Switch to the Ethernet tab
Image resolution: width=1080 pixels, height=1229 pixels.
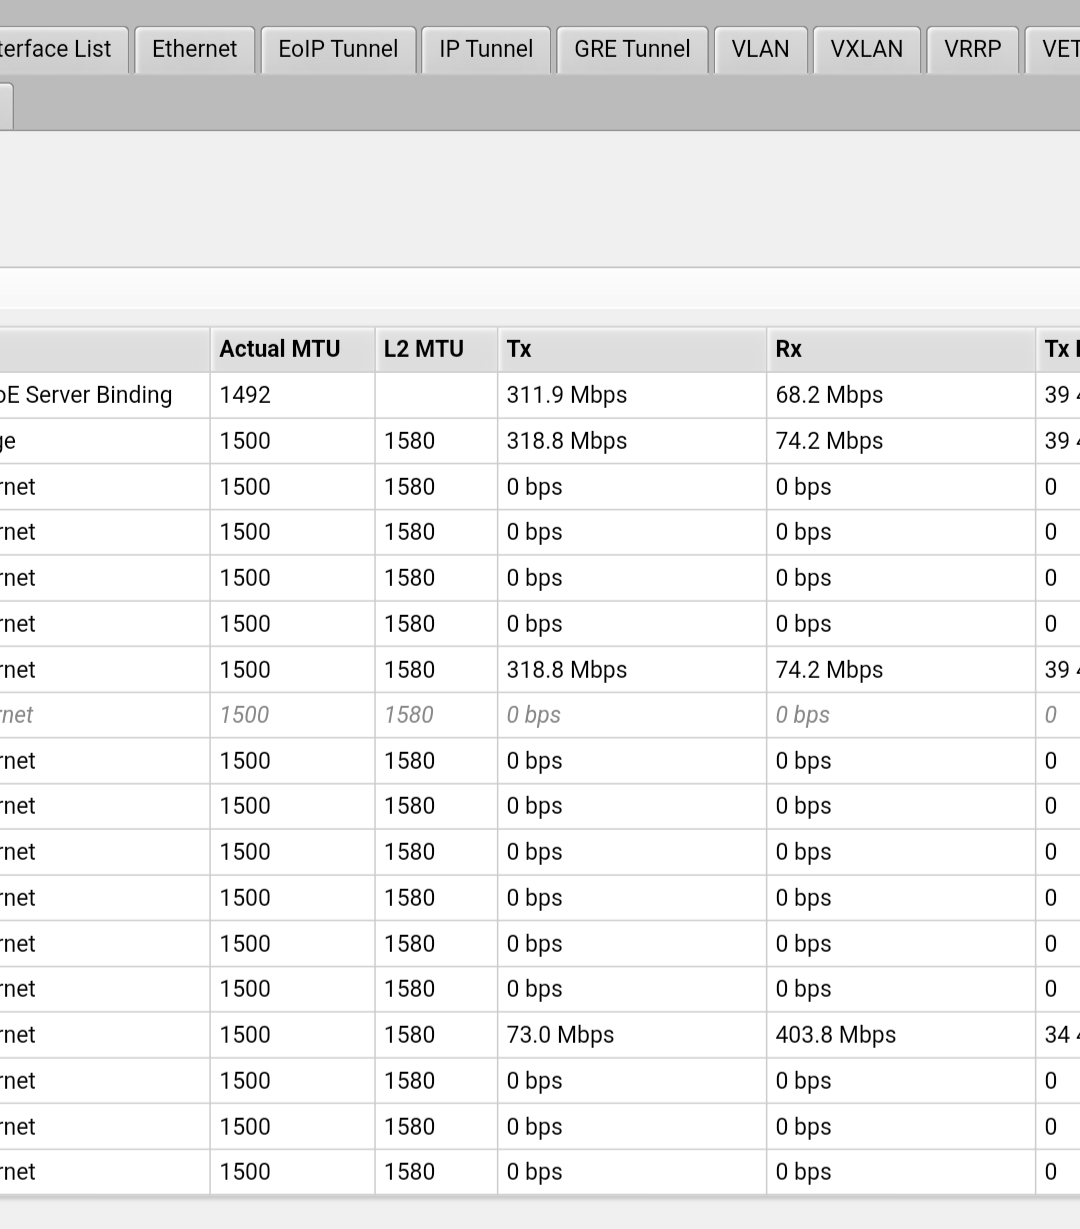tap(194, 48)
